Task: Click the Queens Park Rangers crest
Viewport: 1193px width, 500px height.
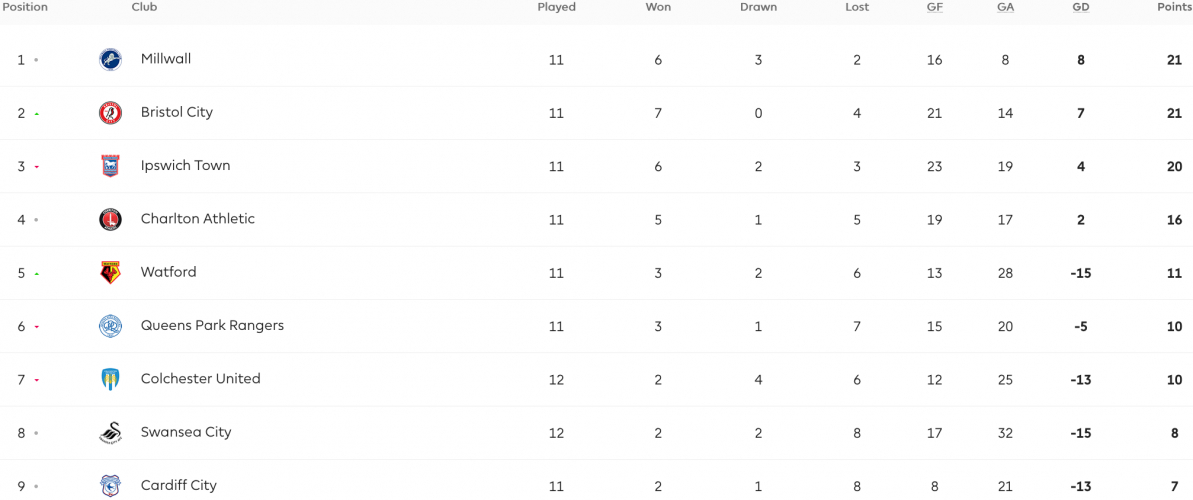Action: (110, 326)
